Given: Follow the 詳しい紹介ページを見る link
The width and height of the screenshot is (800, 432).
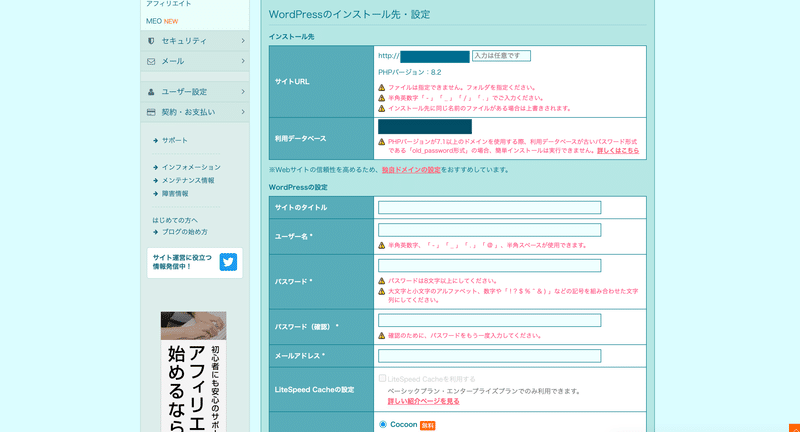Looking at the screenshot, I should tap(423, 401).
